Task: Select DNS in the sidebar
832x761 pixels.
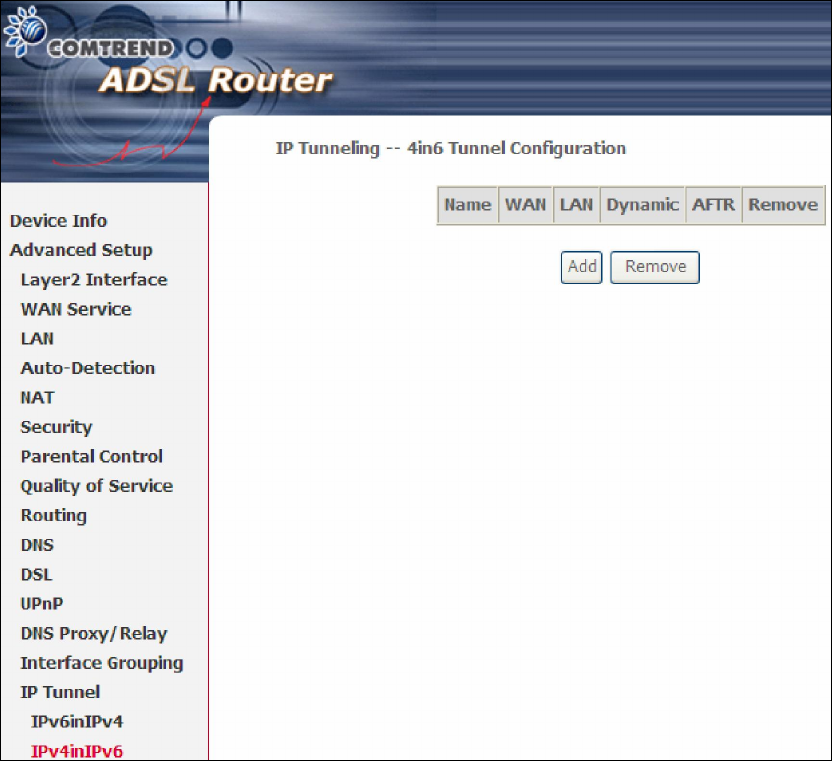Action: click(x=37, y=545)
